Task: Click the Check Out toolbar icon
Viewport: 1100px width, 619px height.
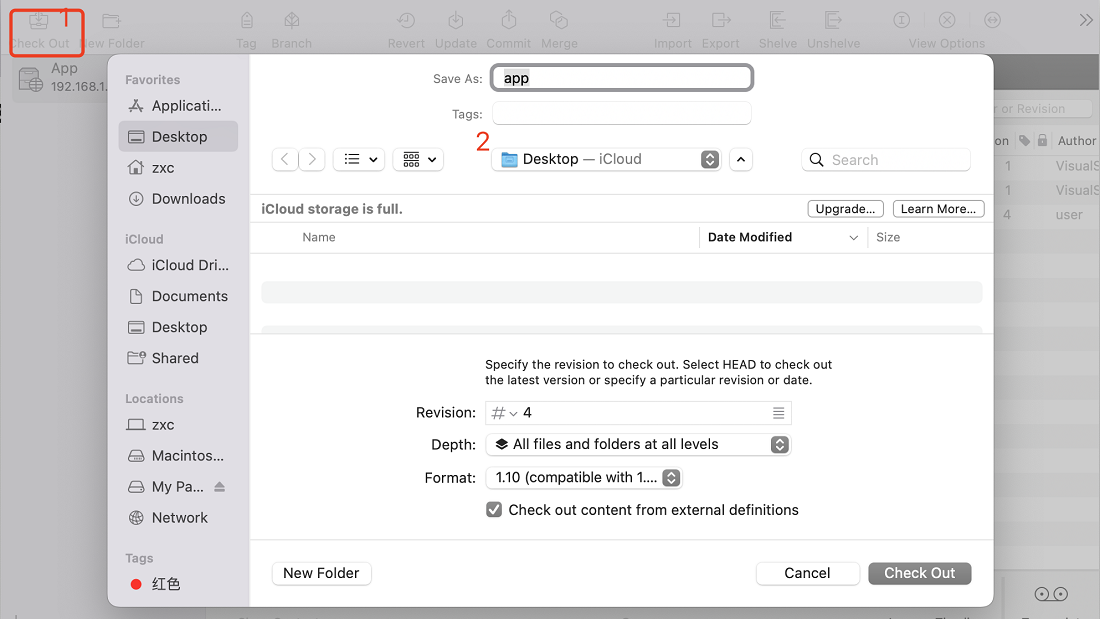Action: point(39,21)
